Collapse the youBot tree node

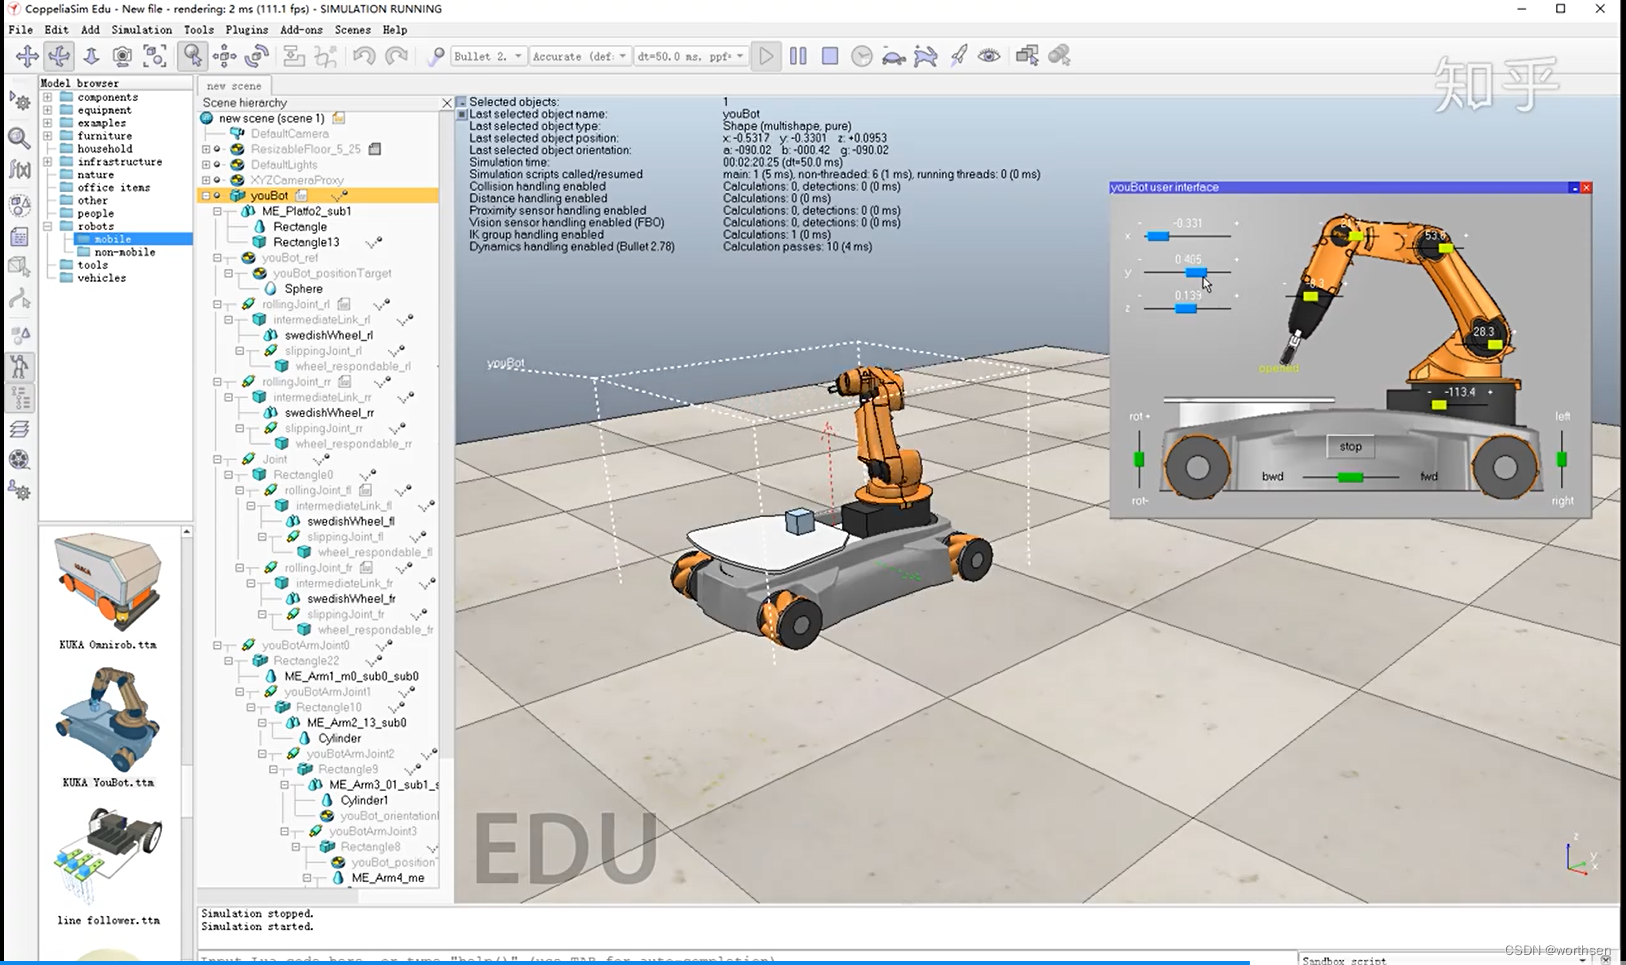206,196
